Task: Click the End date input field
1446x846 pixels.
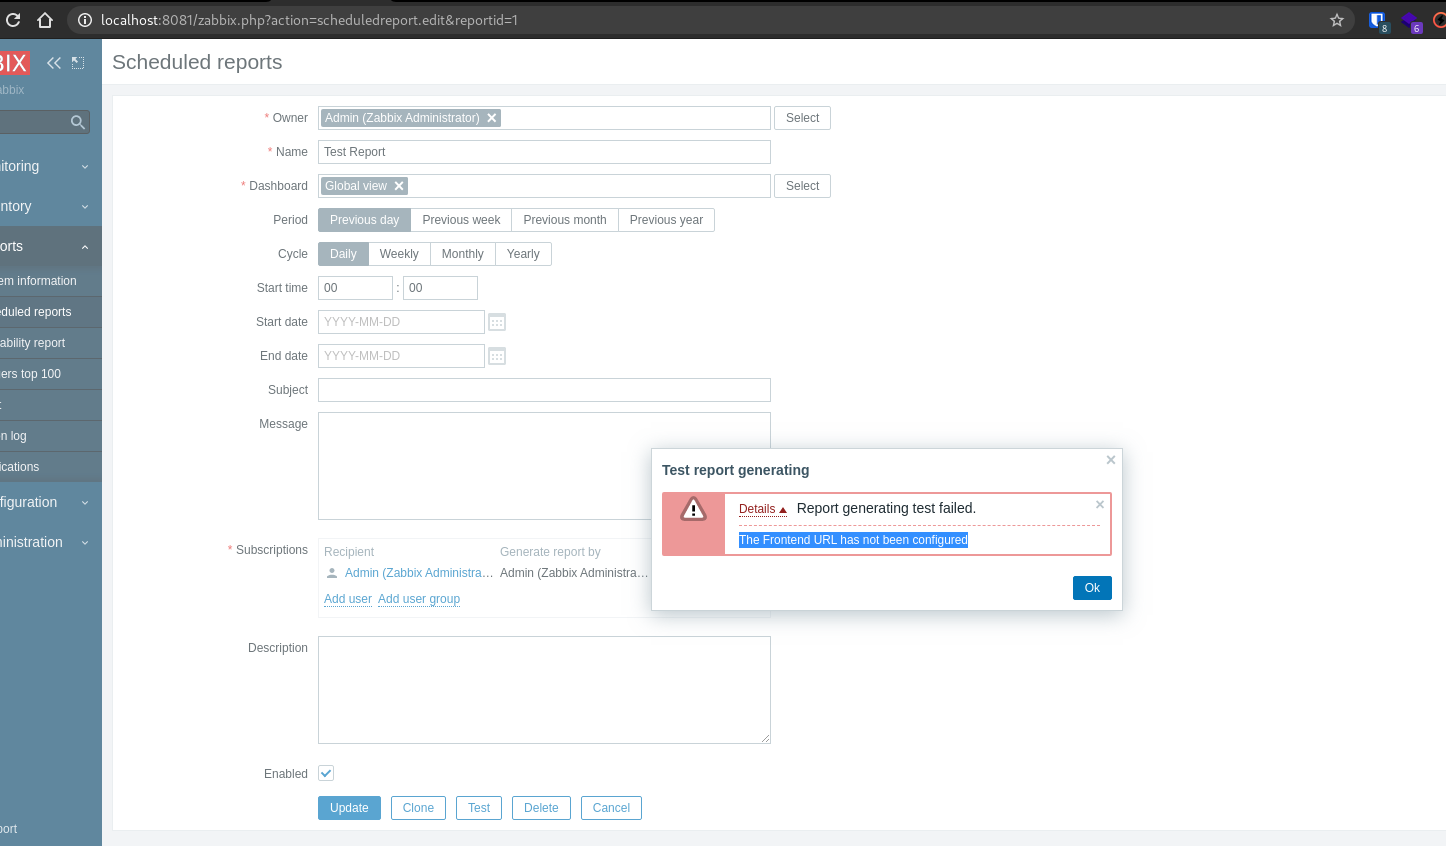Action: tap(401, 356)
